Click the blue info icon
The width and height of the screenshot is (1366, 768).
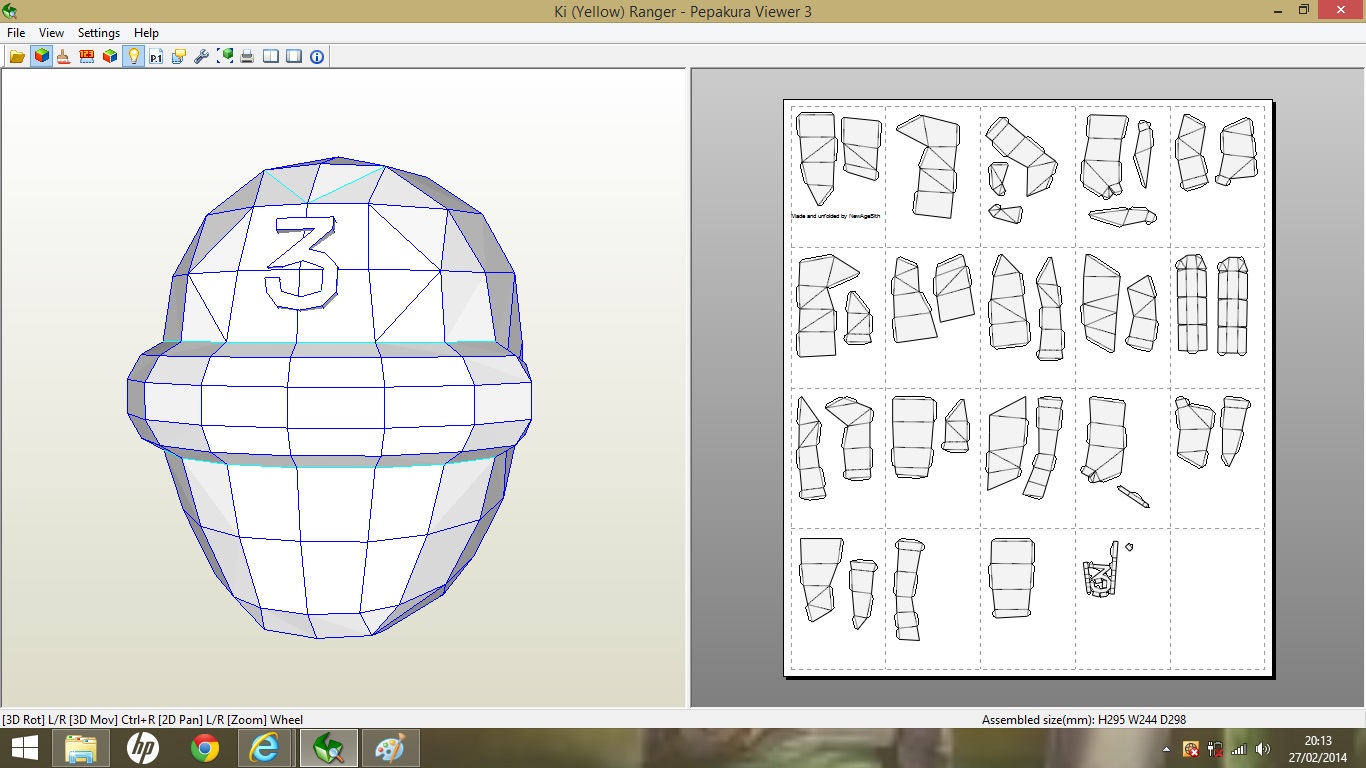[x=317, y=57]
